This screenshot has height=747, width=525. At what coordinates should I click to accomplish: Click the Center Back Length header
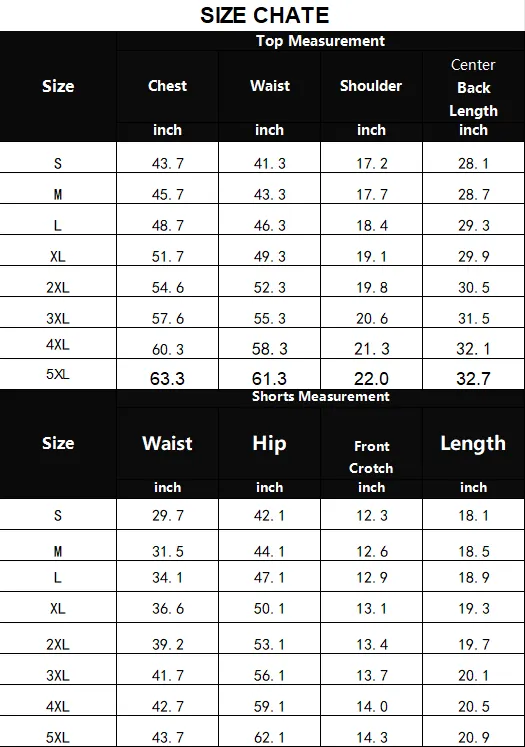(x=473, y=88)
